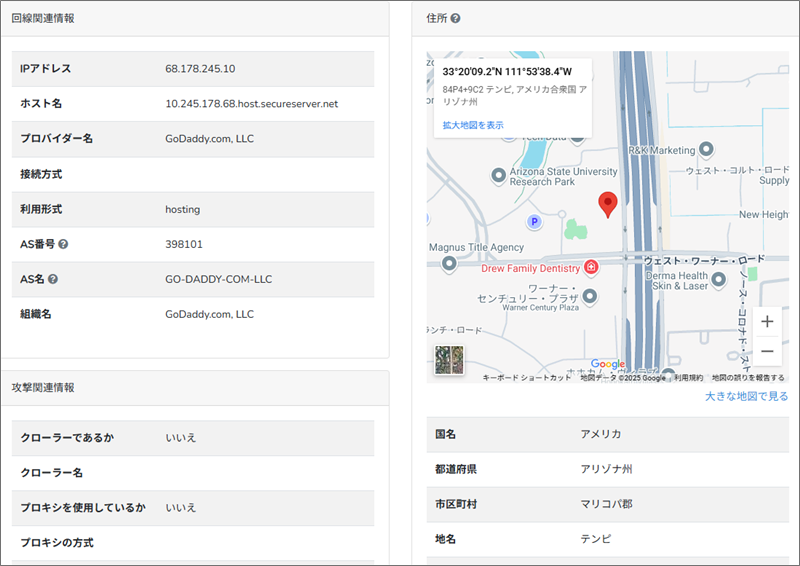800x566 pixels.
Task: Click AS number value 398101
Action: [x=184, y=244]
